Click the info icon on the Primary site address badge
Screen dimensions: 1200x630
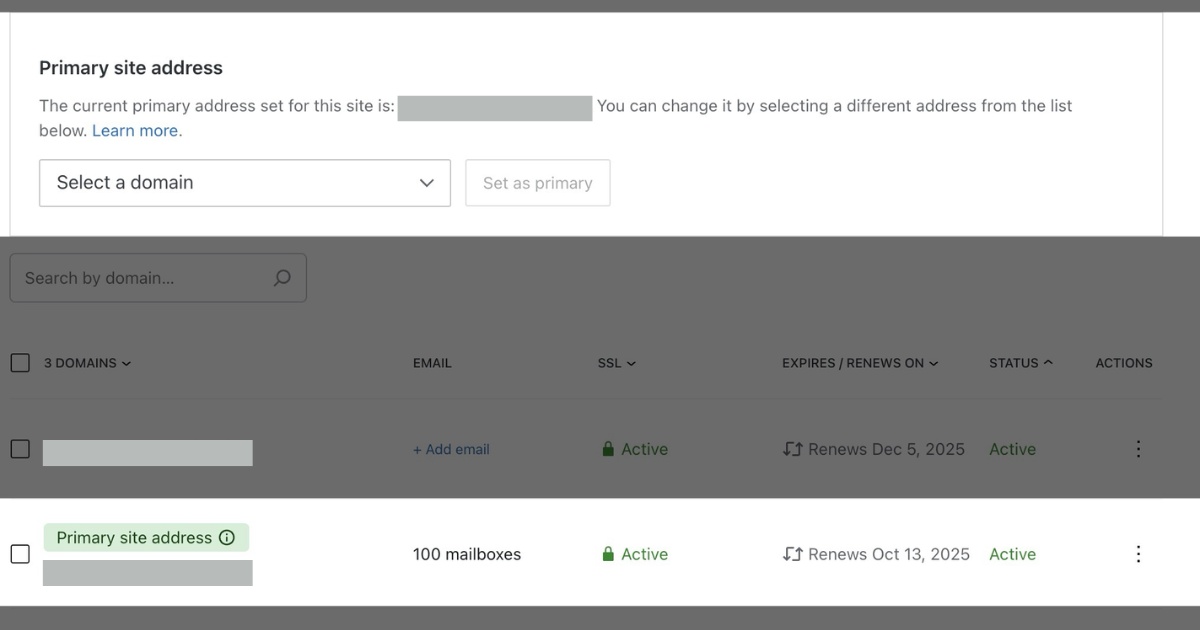[228, 537]
